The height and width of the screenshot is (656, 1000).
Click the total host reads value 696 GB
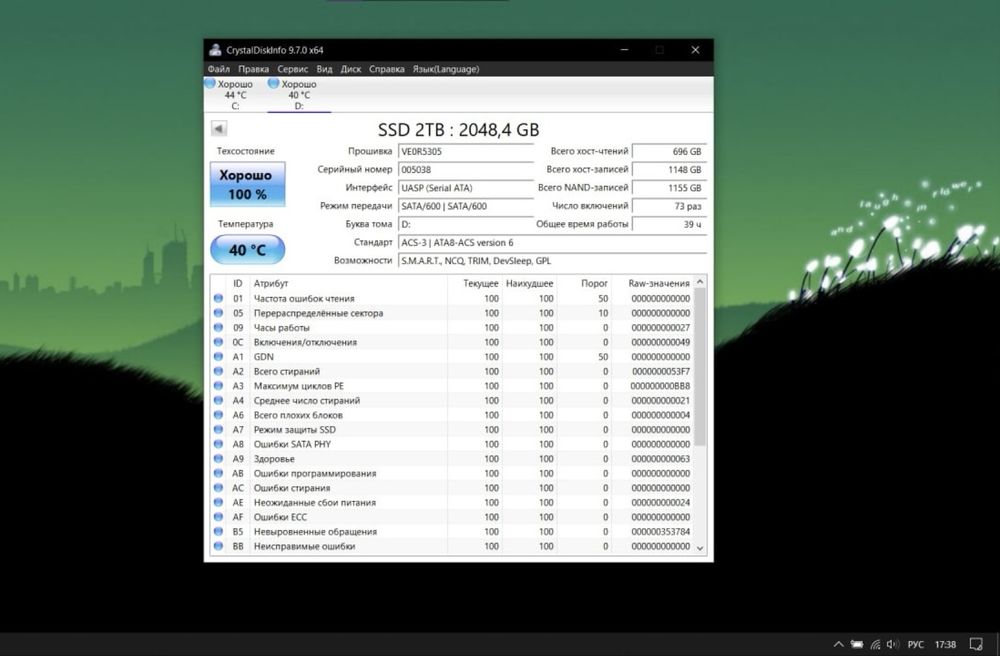(669, 152)
